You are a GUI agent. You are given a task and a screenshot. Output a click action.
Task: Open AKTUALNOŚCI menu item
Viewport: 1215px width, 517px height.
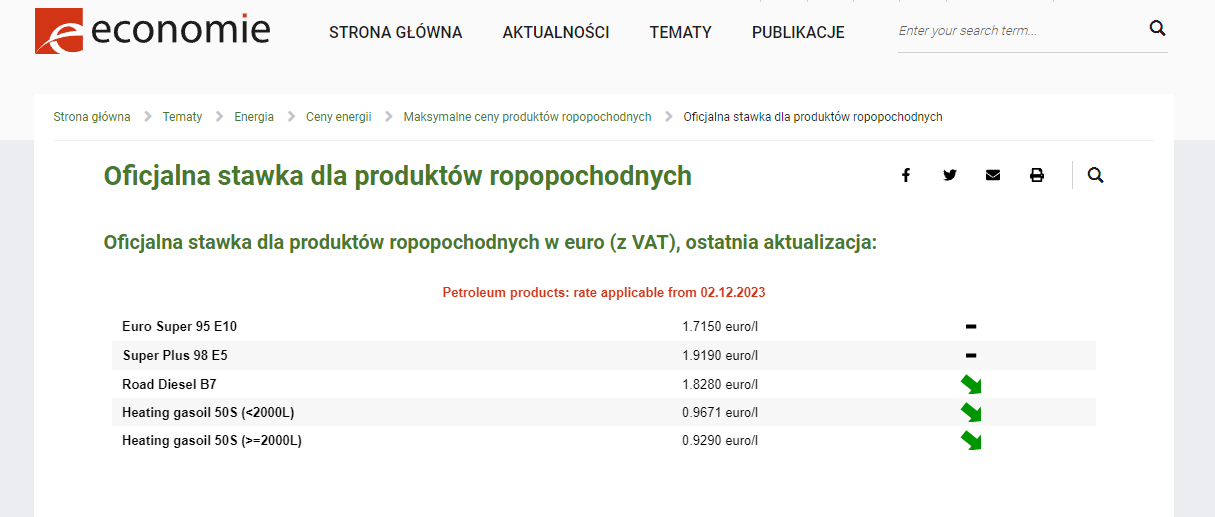[x=555, y=32]
